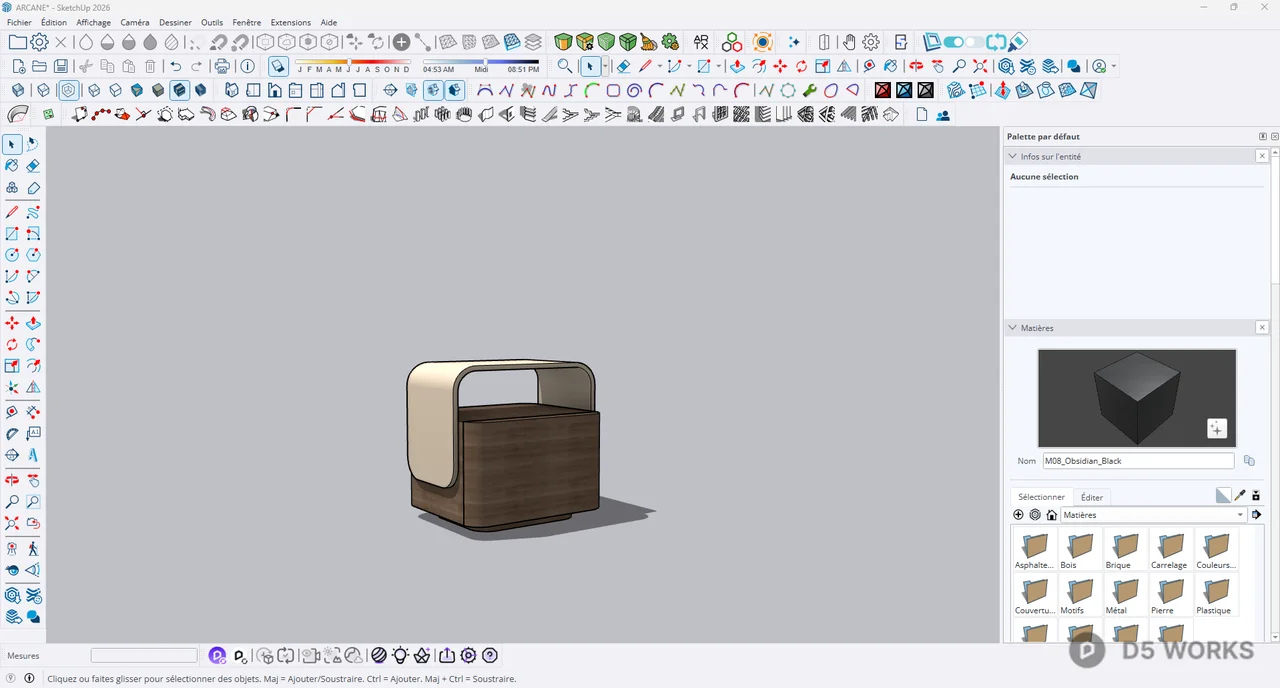Toggle the blue switch in top-right toolbar
Image resolution: width=1280 pixels, height=688 pixels.
[953, 42]
